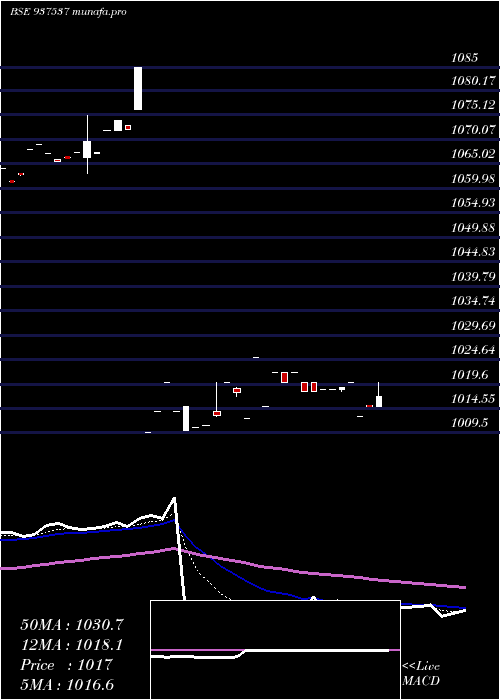Click the 50MA : 1030.7 readout
500x700 pixels.
pyautogui.click(x=72, y=625)
